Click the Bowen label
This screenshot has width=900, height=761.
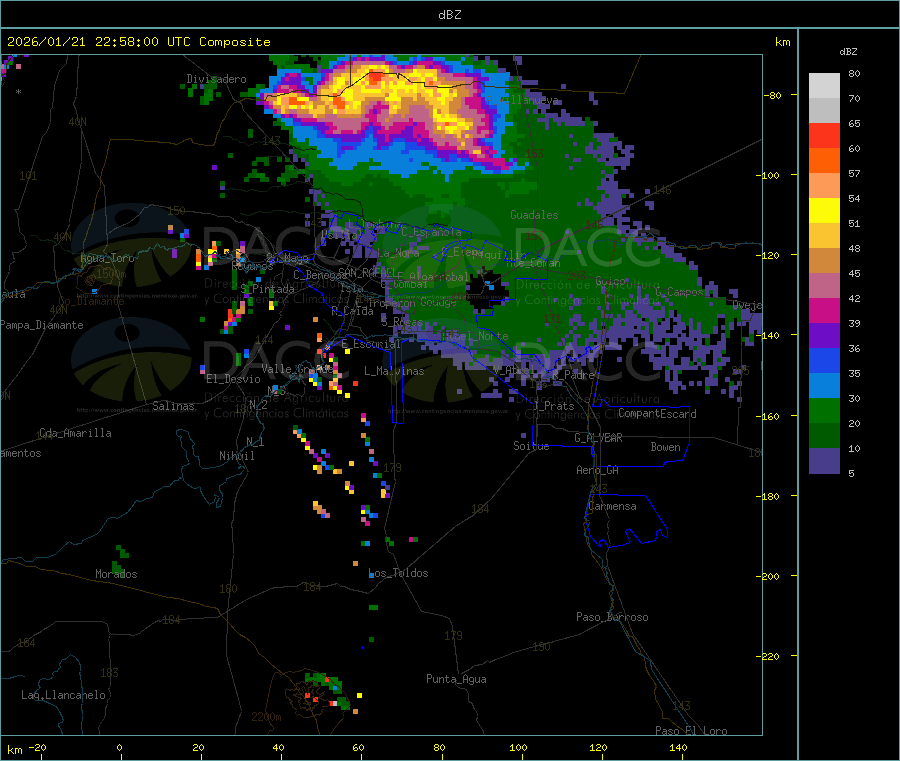[665, 447]
